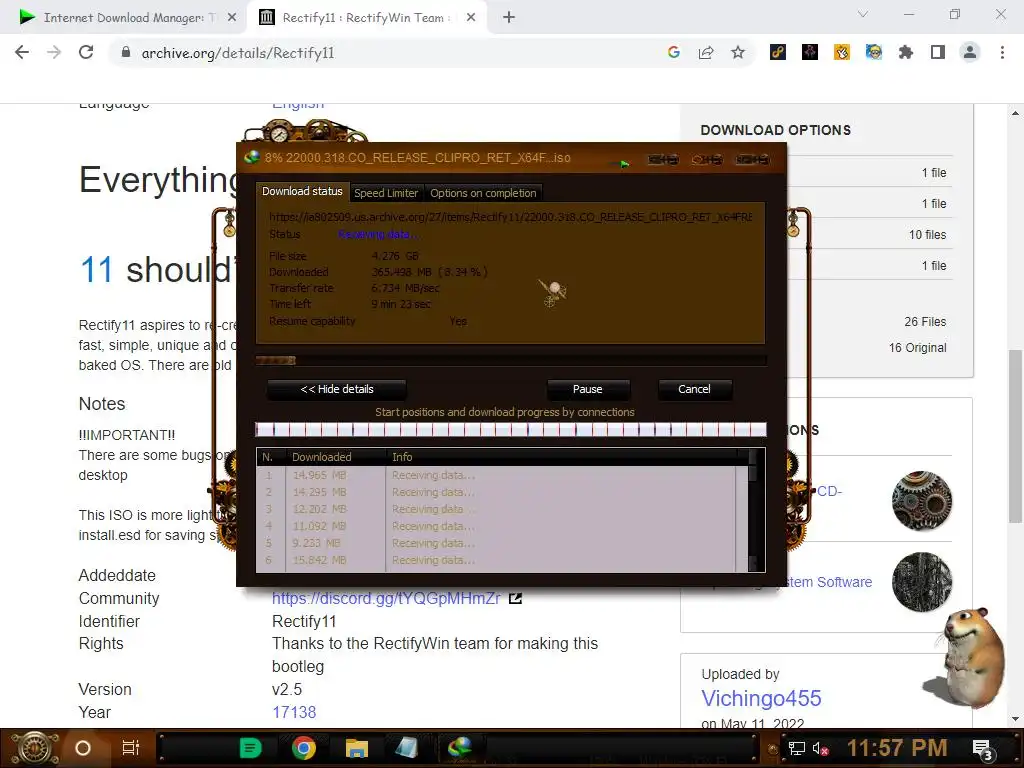Open Task View on taskbar
The width and height of the screenshot is (1024, 768).
[x=131, y=748]
